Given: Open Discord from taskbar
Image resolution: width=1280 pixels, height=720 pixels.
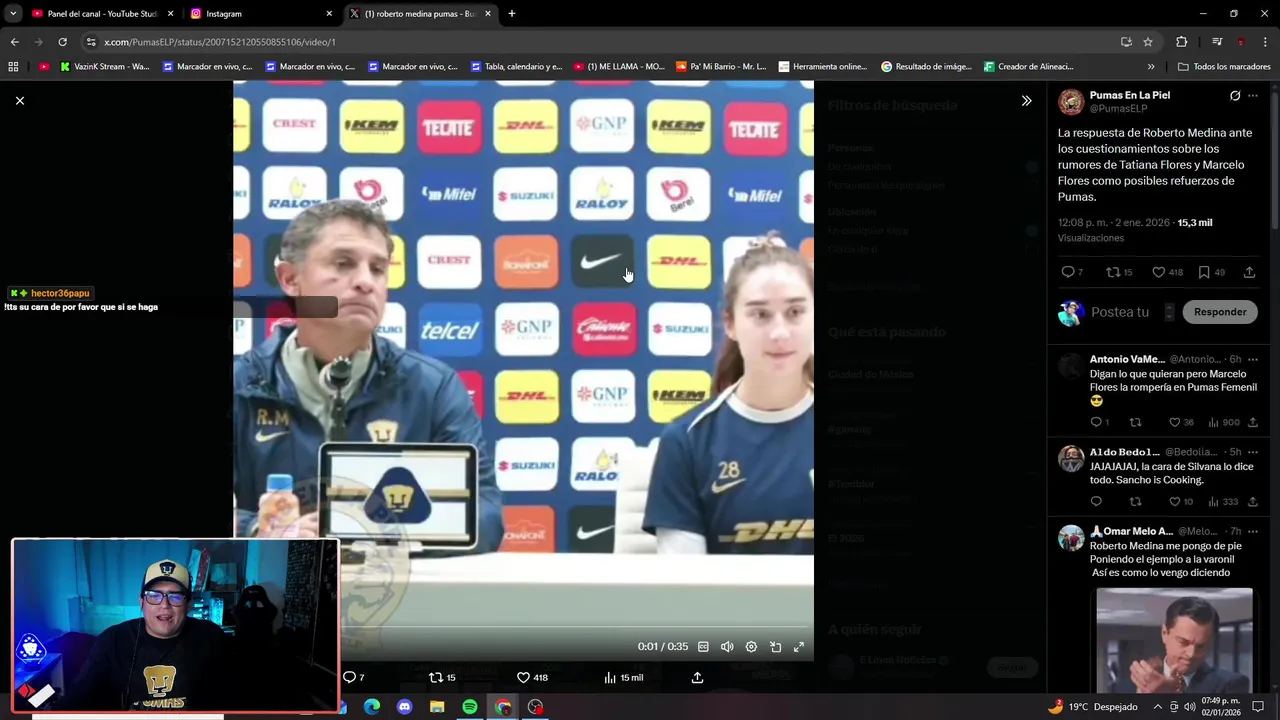Looking at the screenshot, I should [x=404, y=707].
